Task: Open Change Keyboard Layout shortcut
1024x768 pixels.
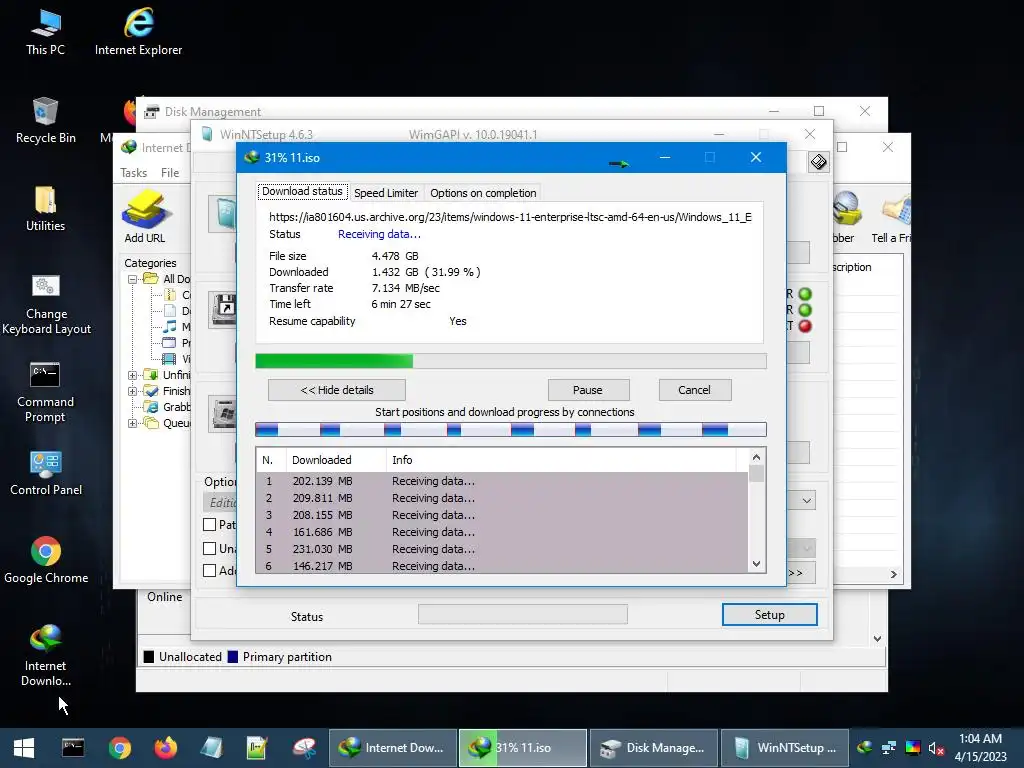Action: click(46, 304)
